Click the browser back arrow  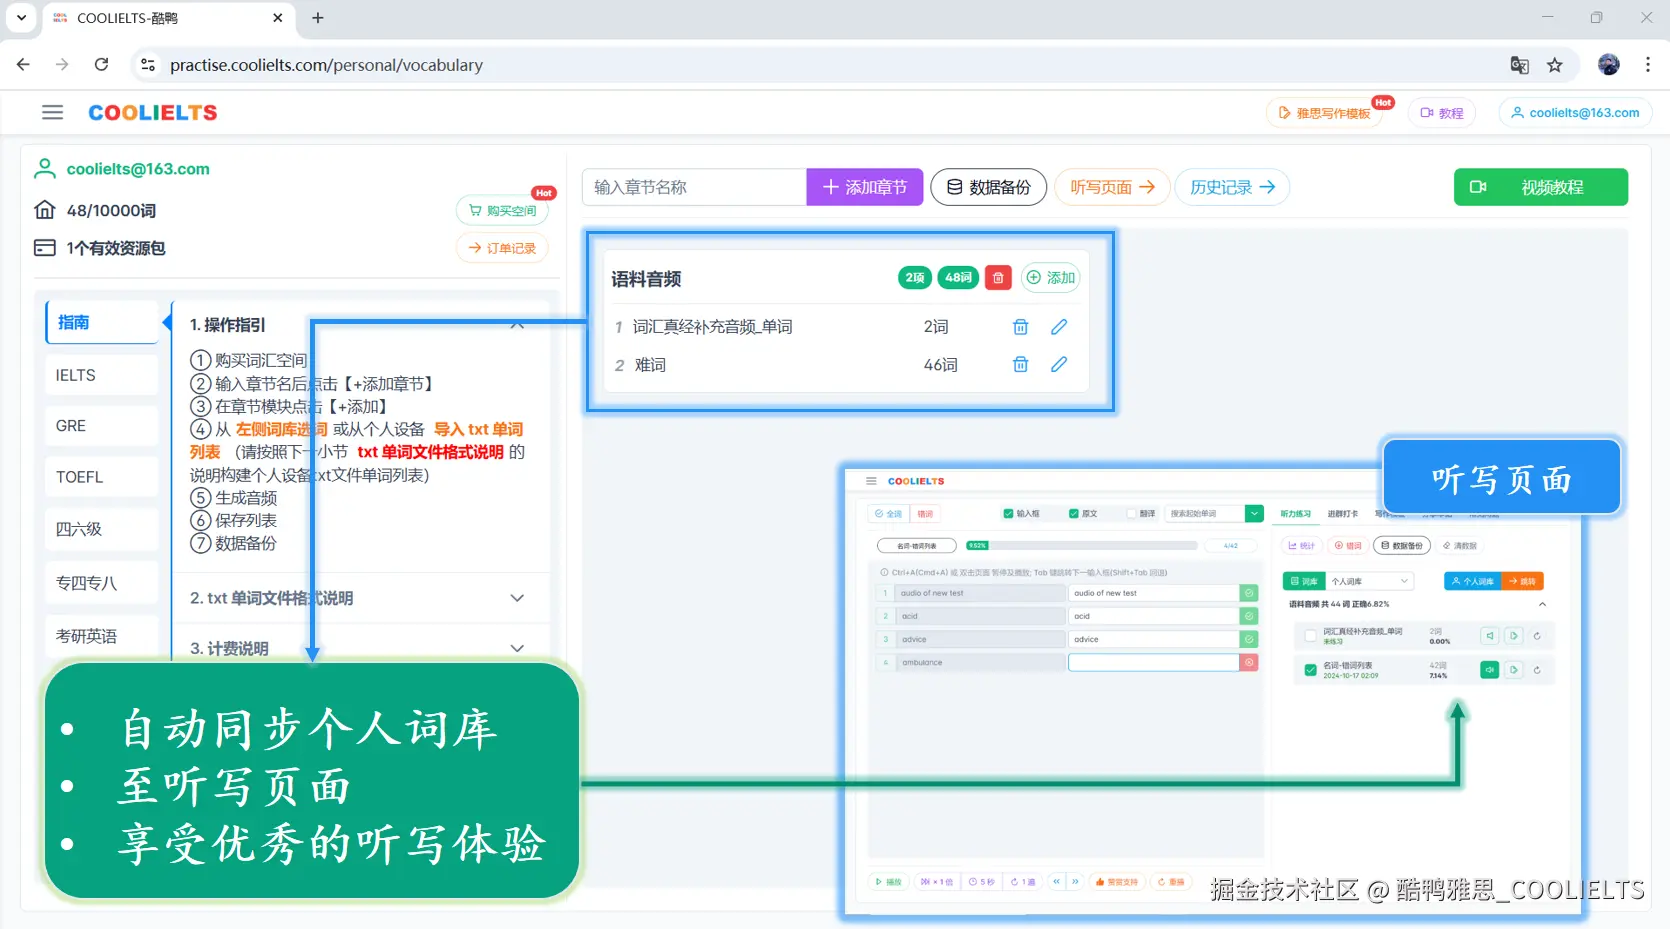23,64
